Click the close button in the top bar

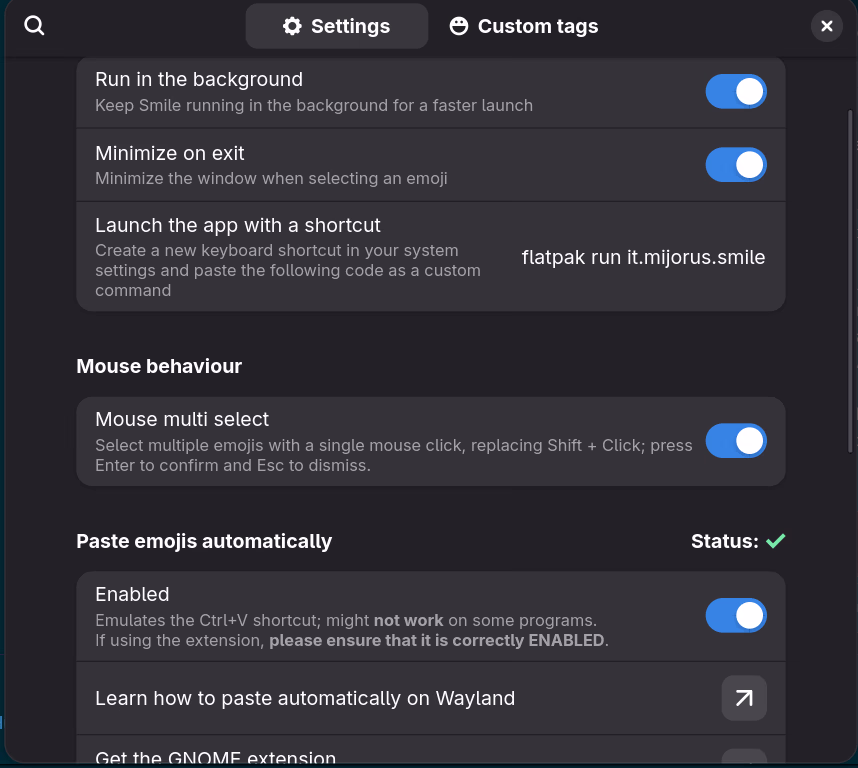point(826,26)
